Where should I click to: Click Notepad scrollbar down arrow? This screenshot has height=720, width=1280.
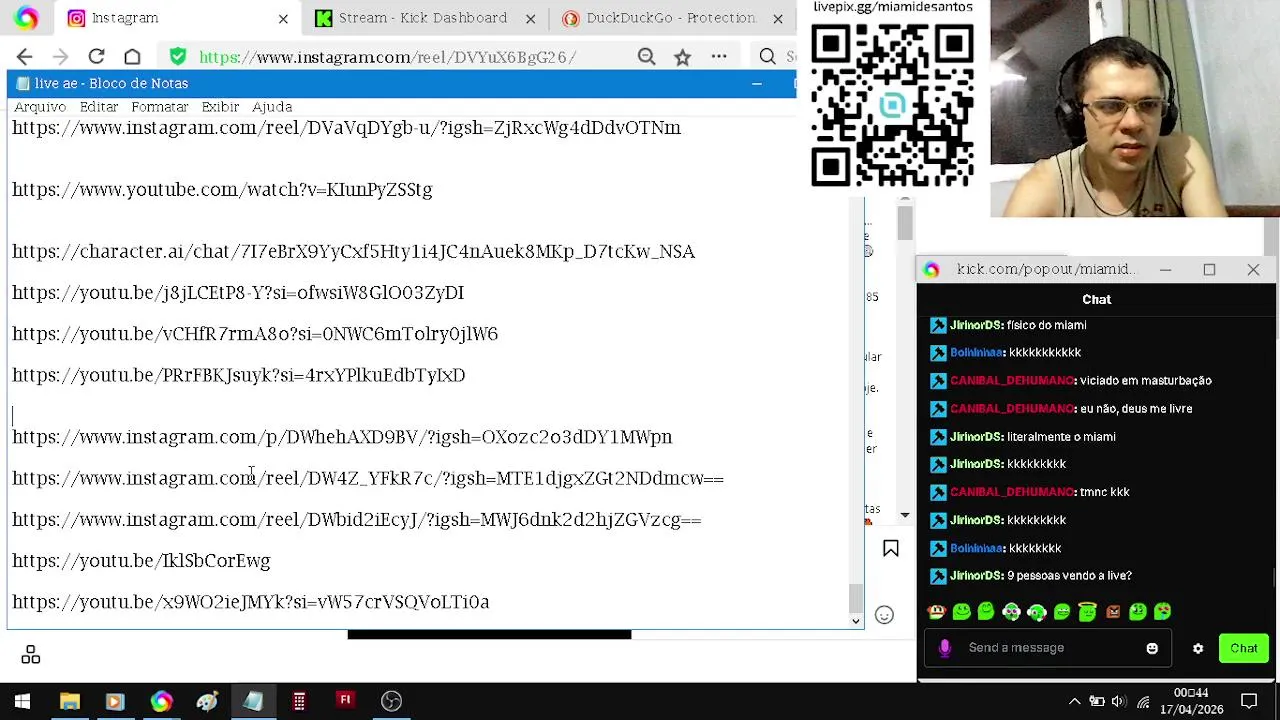click(x=855, y=620)
